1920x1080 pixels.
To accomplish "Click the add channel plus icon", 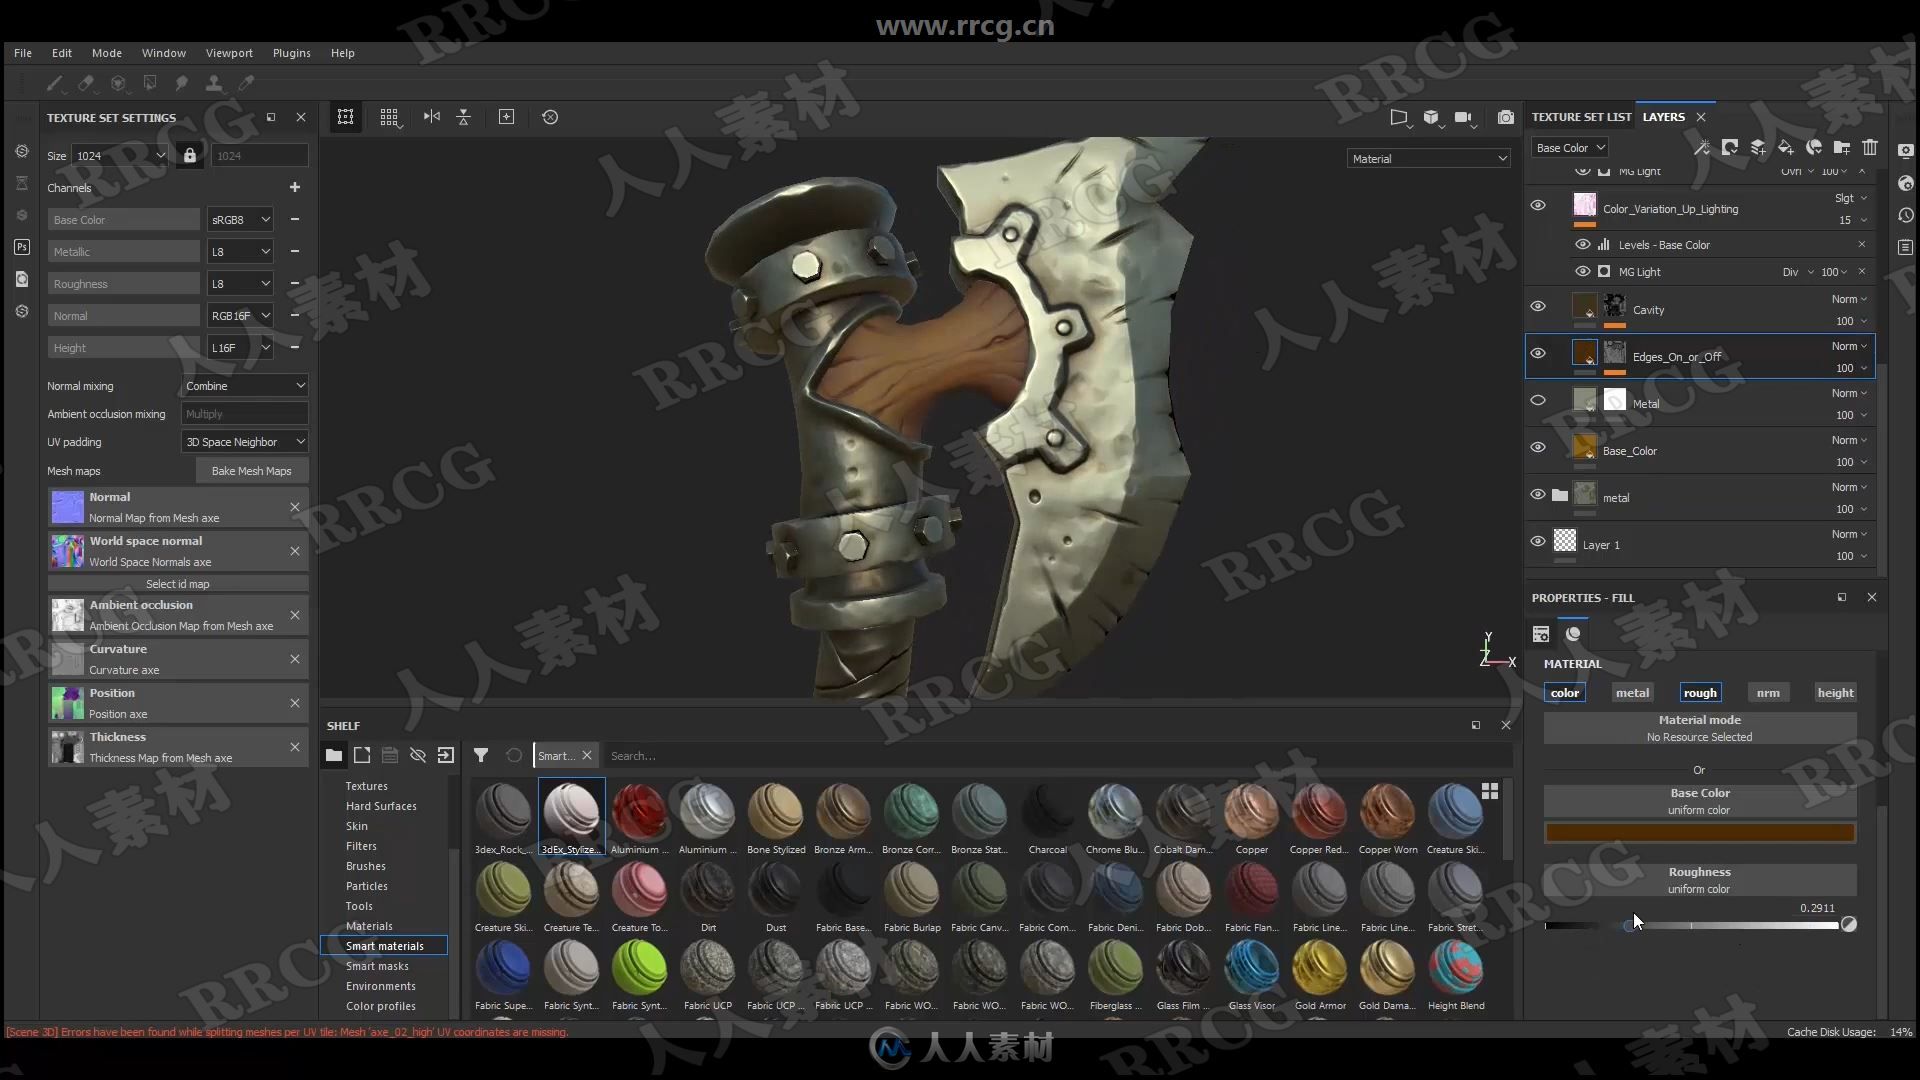I will (295, 187).
